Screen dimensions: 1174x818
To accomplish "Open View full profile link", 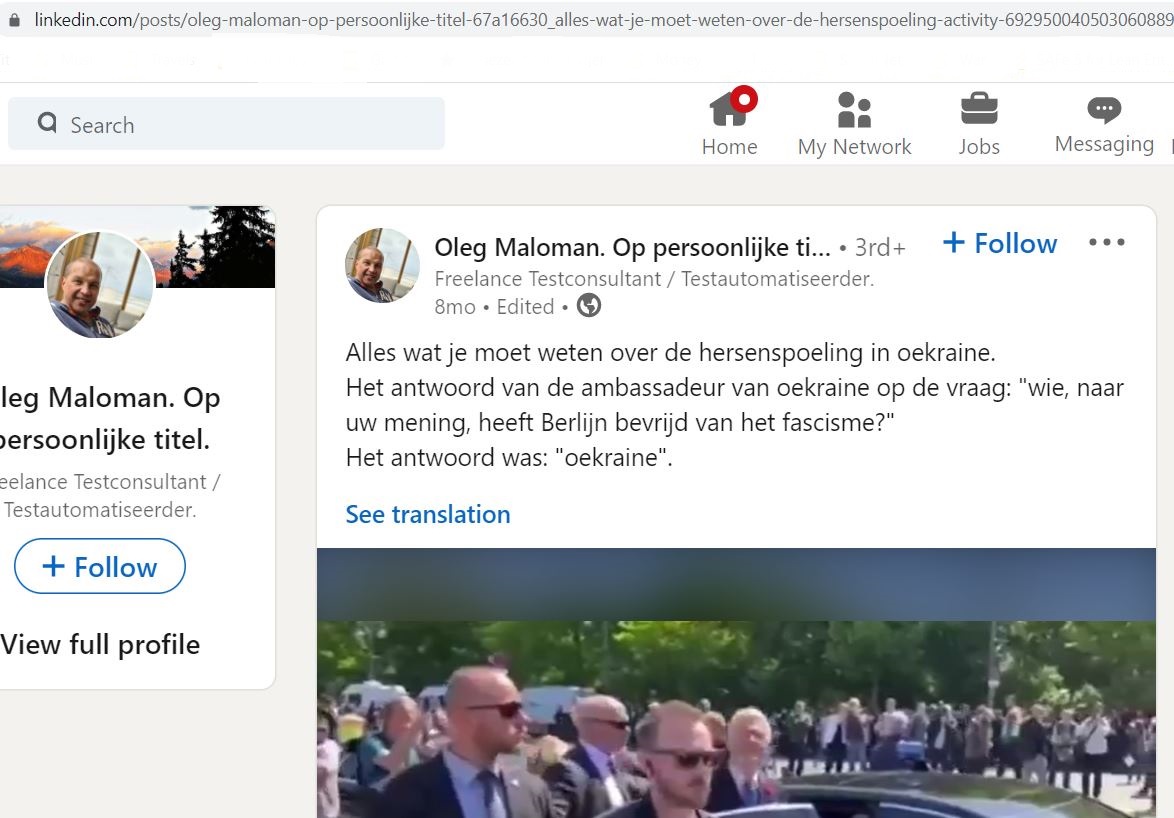I will tap(100, 644).
